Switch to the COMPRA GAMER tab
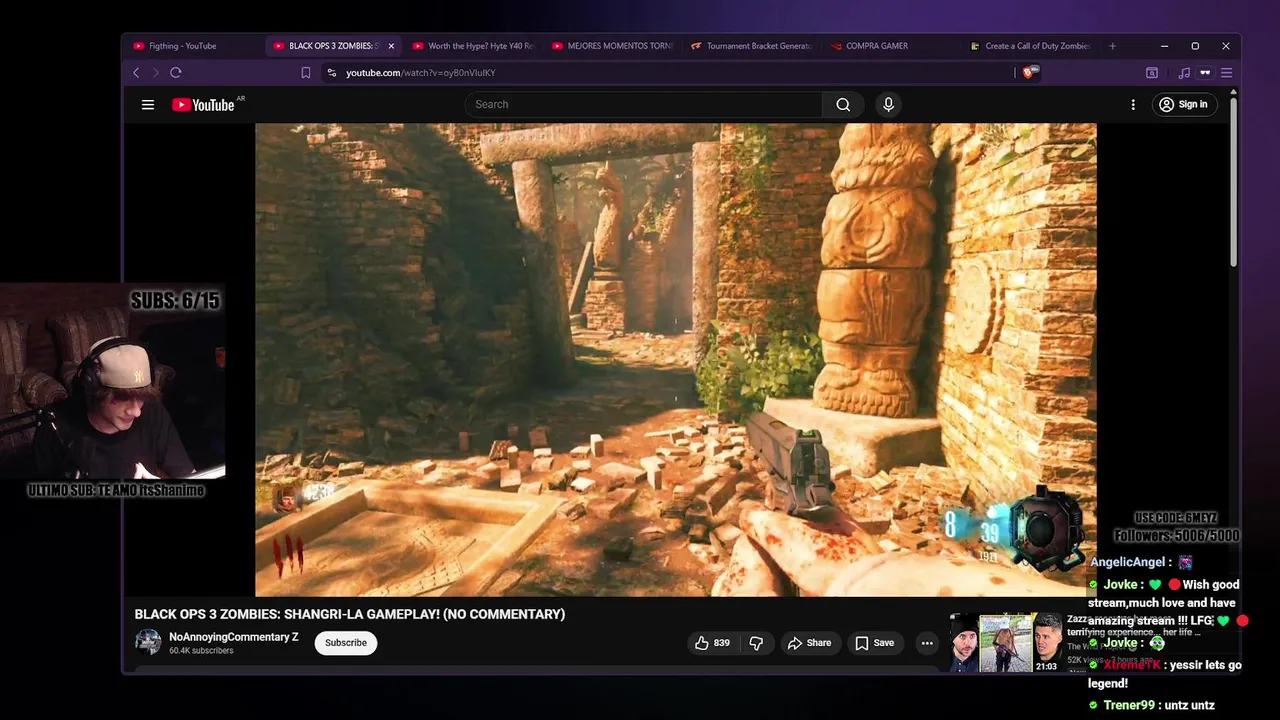 click(890, 46)
